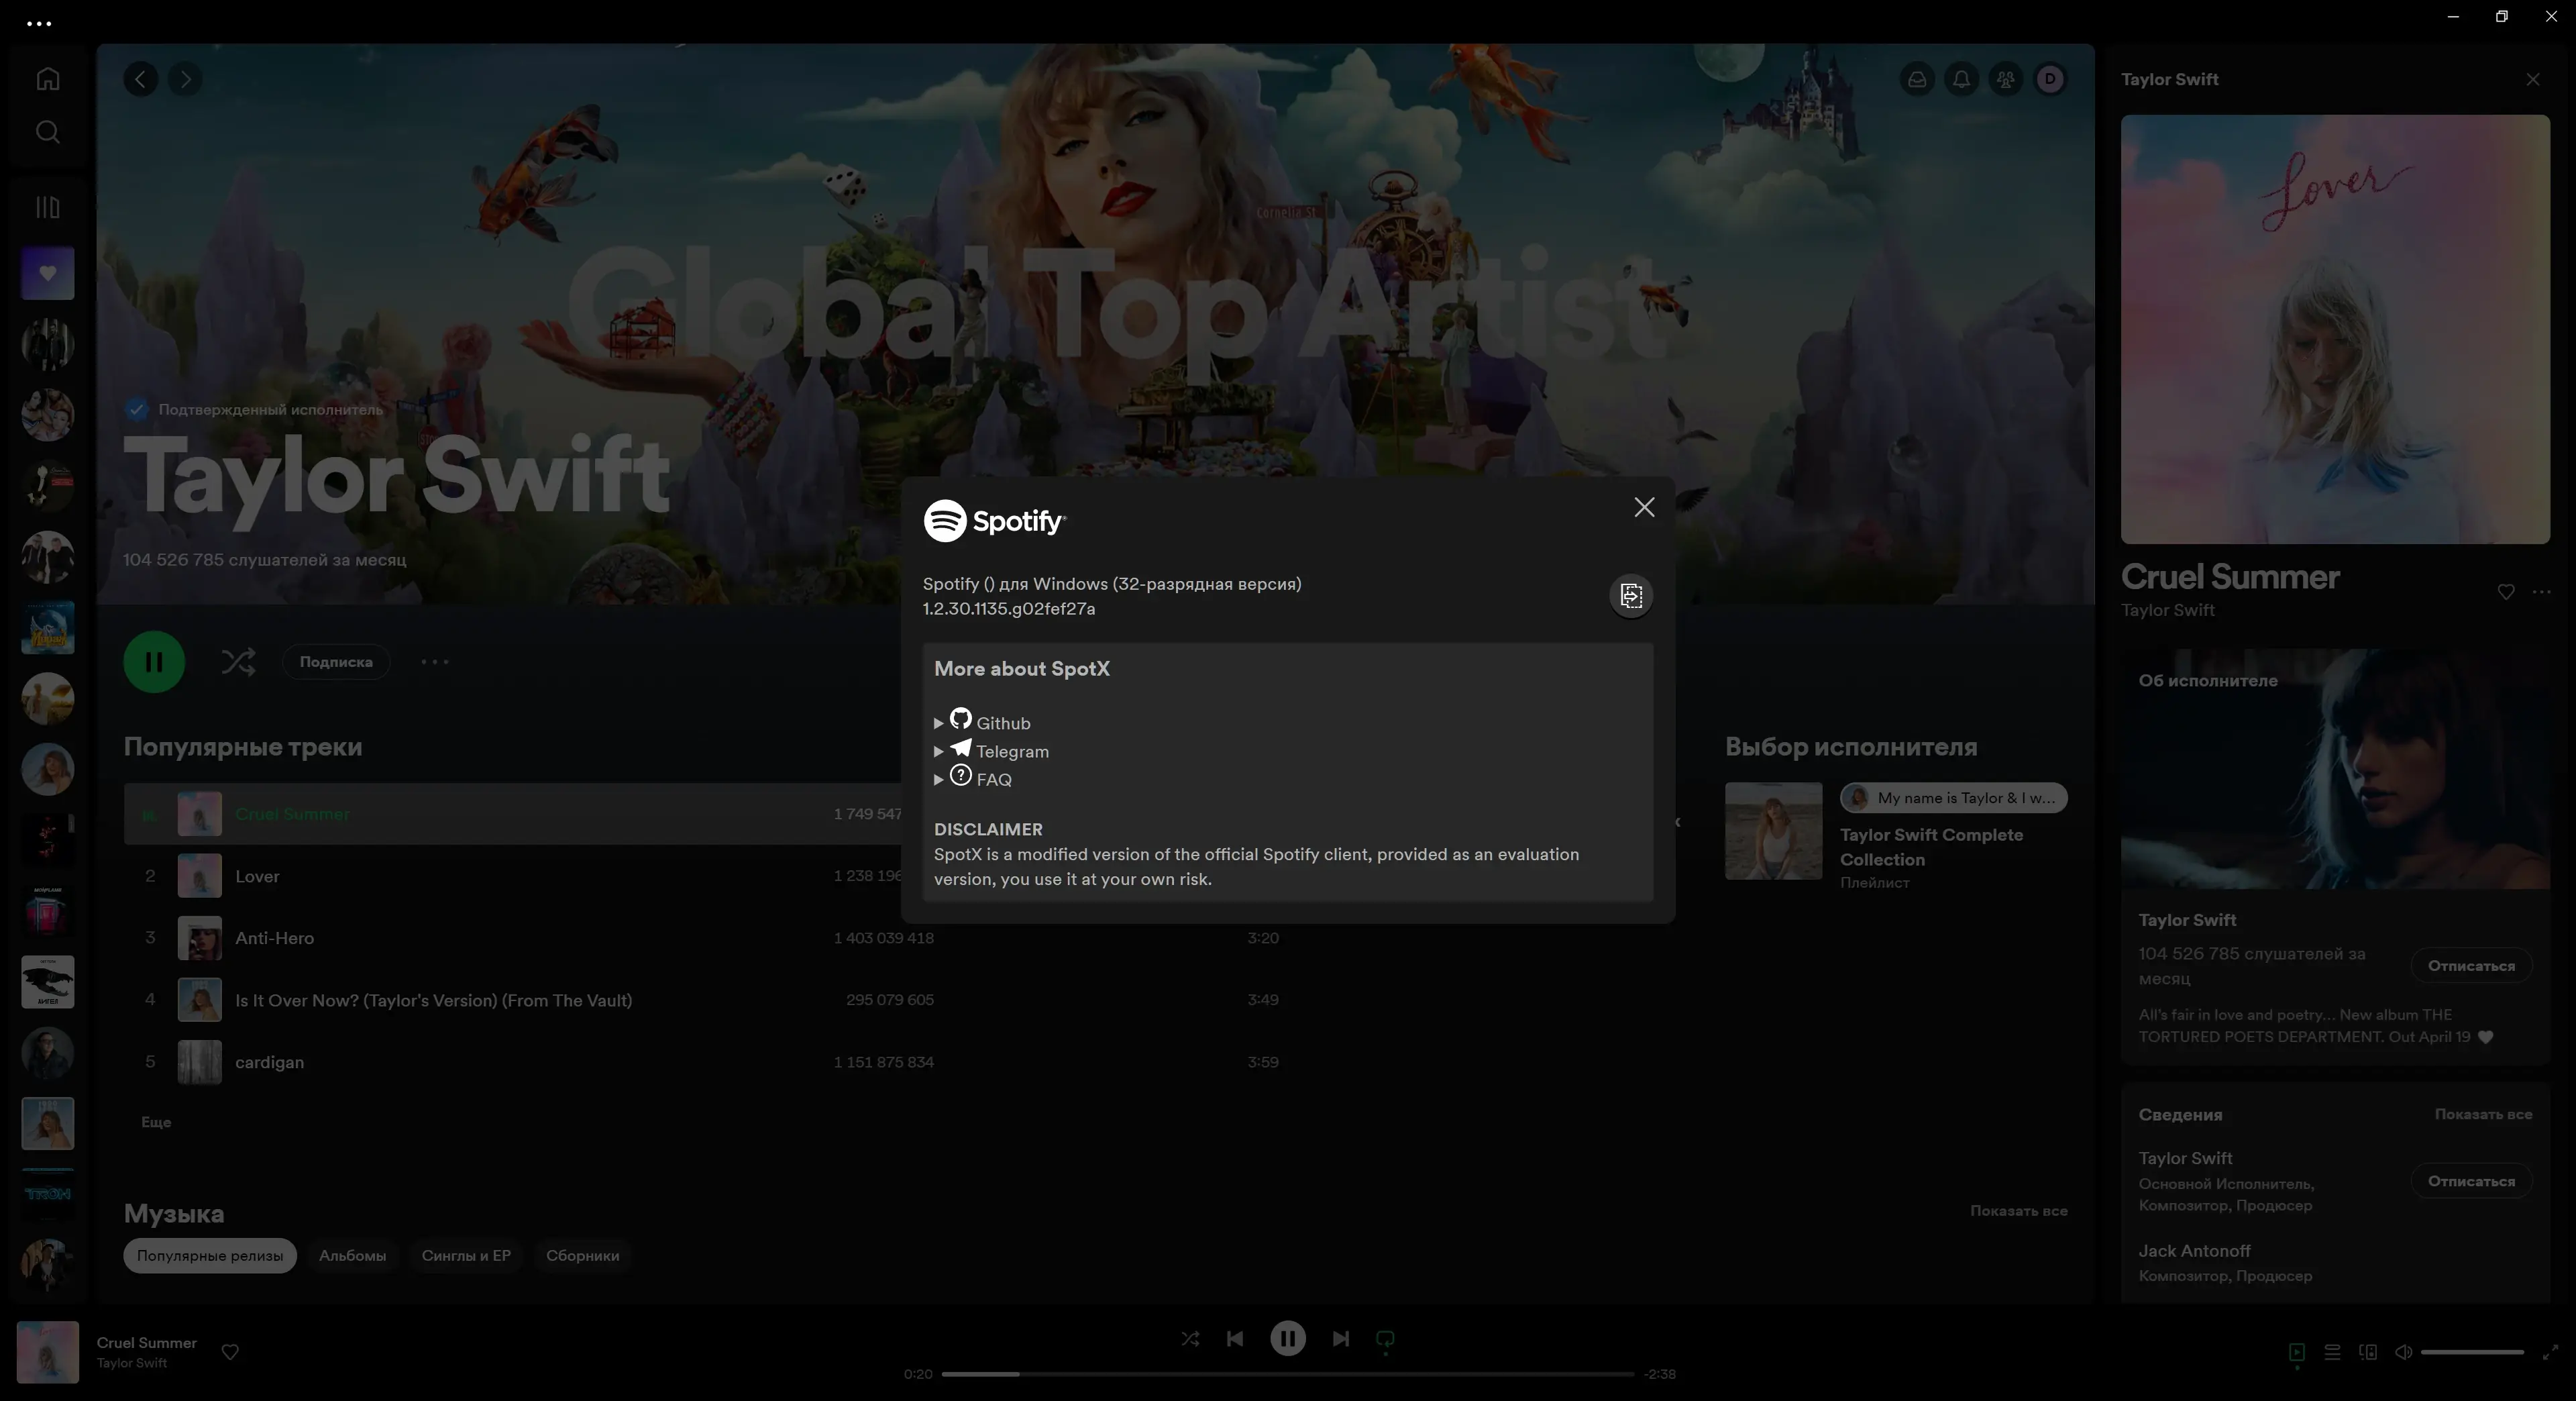Open Home from the sidebar
The image size is (2576, 1401).
tap(47, 78)
